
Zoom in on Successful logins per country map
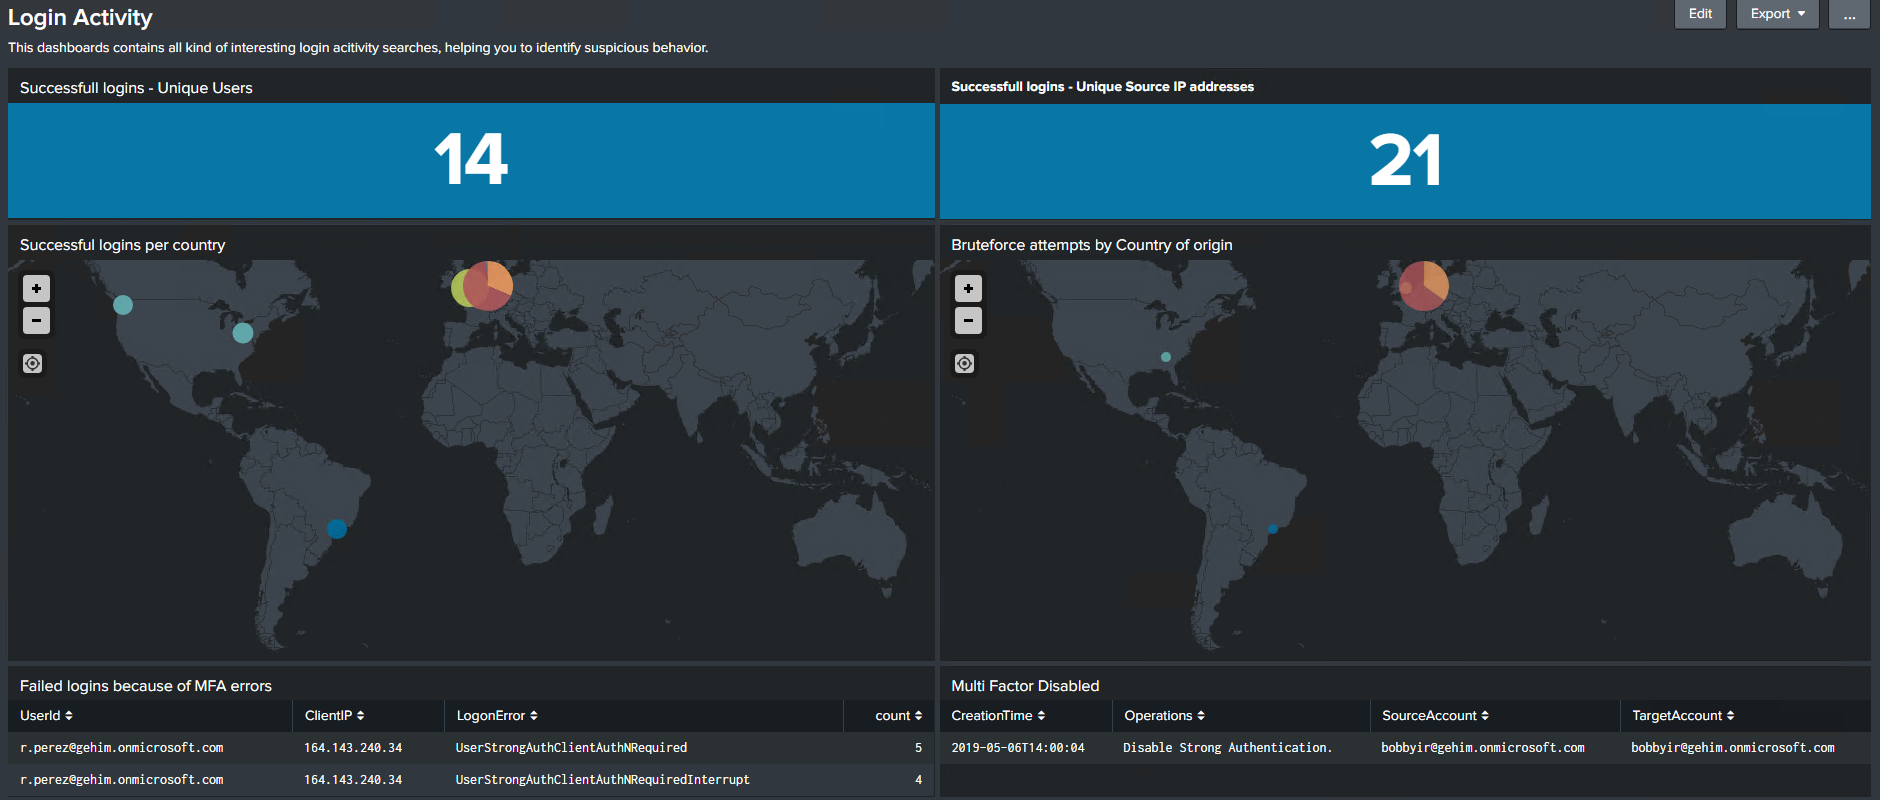(x=36, y=289)
